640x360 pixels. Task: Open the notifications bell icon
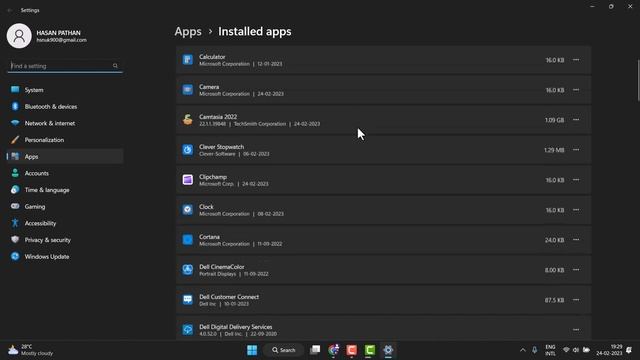629,350
